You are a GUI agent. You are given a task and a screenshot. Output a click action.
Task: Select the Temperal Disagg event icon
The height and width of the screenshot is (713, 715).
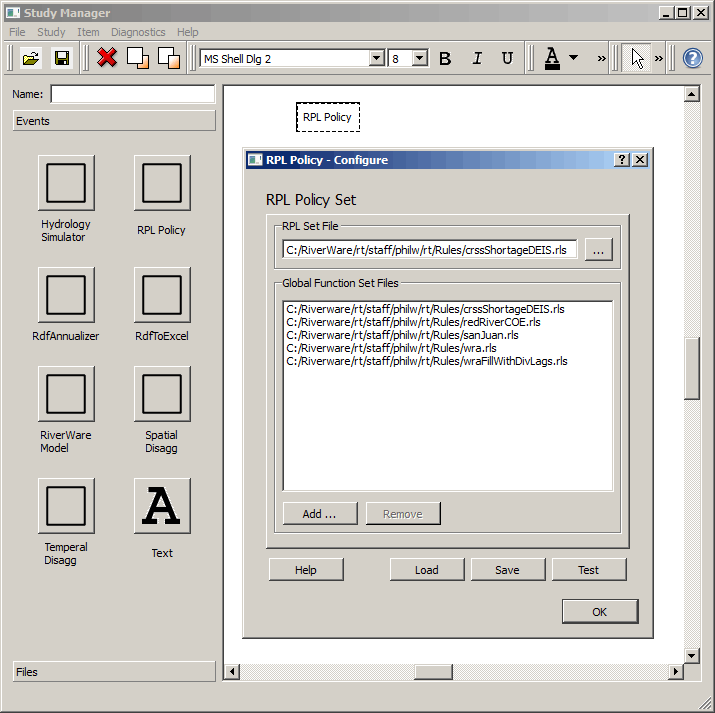coord(66,506)
